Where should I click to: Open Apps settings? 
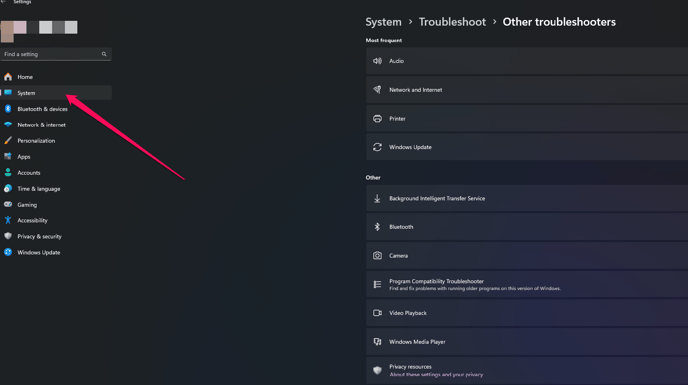tap(56, 156)
